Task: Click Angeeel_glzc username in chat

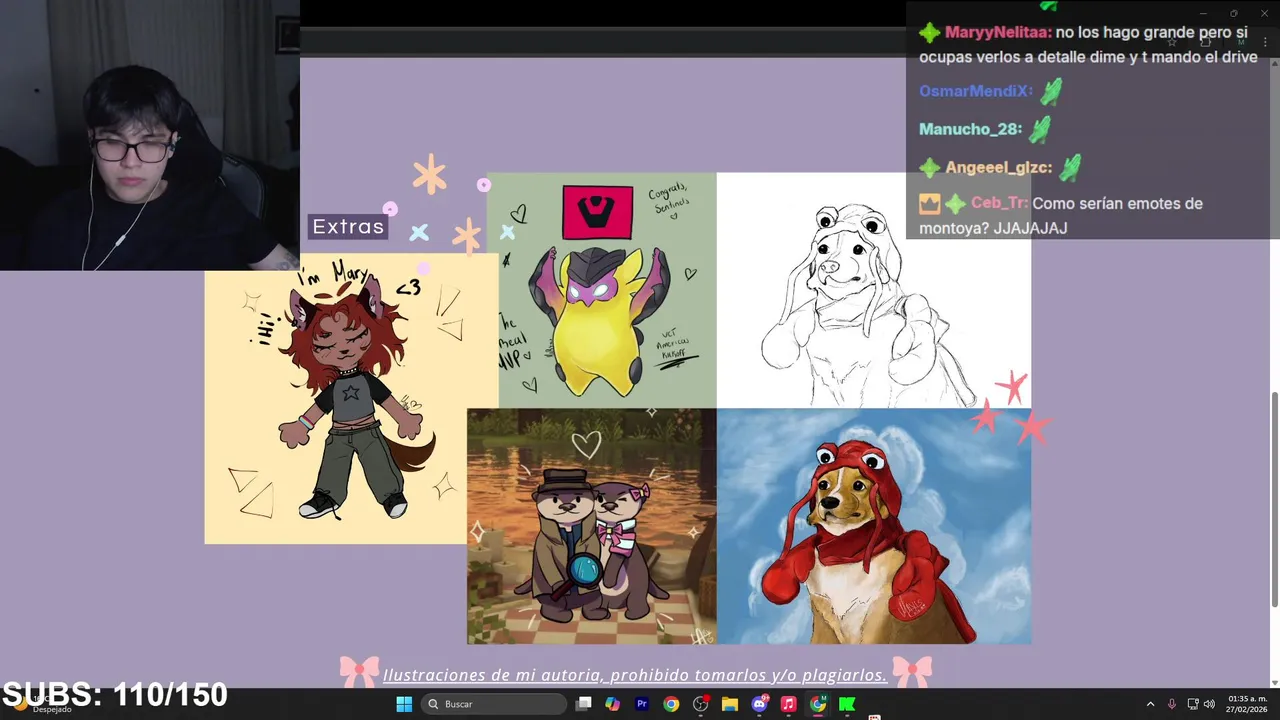Action: click(x=997, y=167)
